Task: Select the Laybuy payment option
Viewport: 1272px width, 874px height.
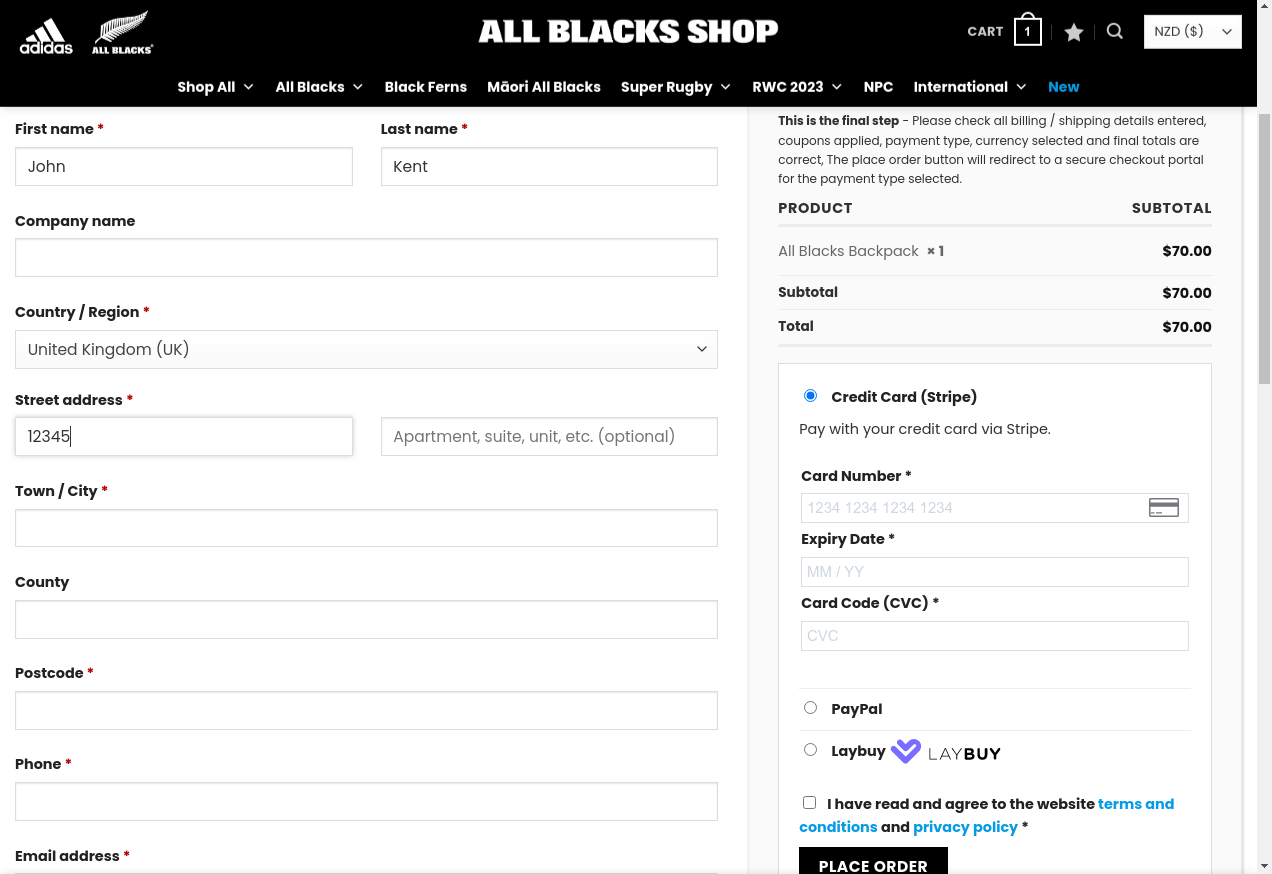Action: (x=810, y=750)
